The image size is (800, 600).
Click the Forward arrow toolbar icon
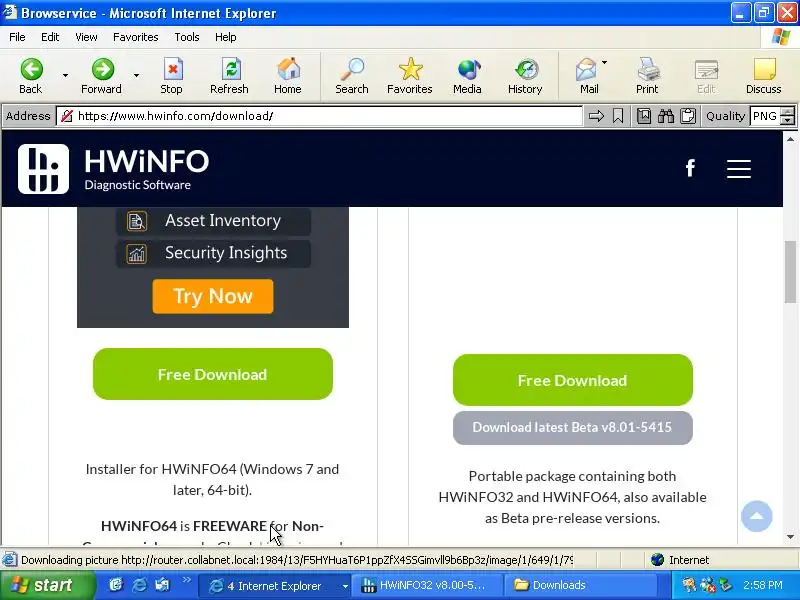(103, 69)
